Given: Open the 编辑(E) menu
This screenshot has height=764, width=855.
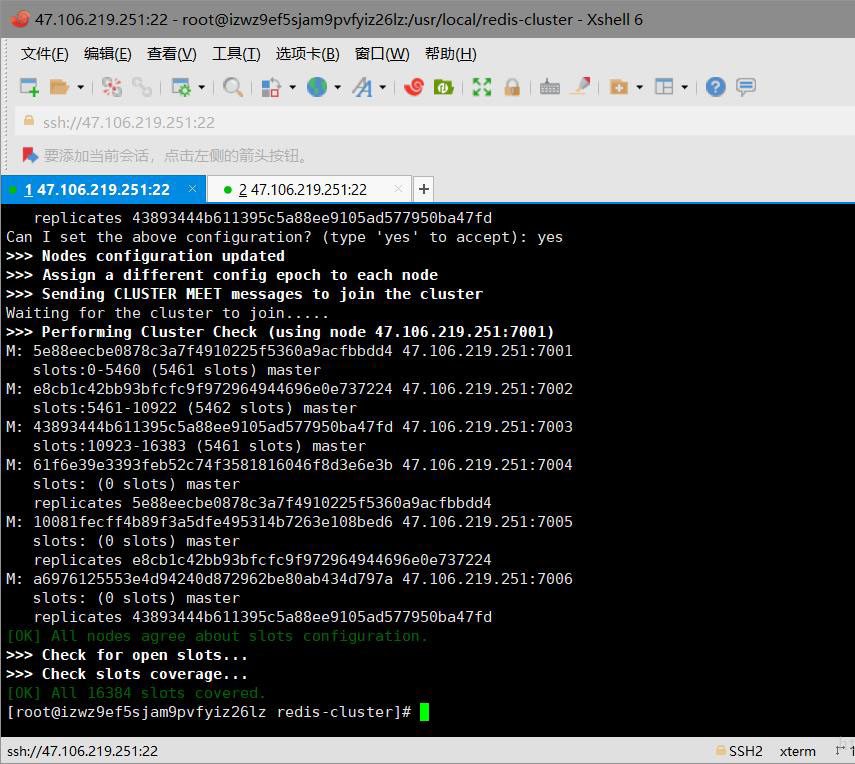Looking at the screenshot, I should coord(108,54).
